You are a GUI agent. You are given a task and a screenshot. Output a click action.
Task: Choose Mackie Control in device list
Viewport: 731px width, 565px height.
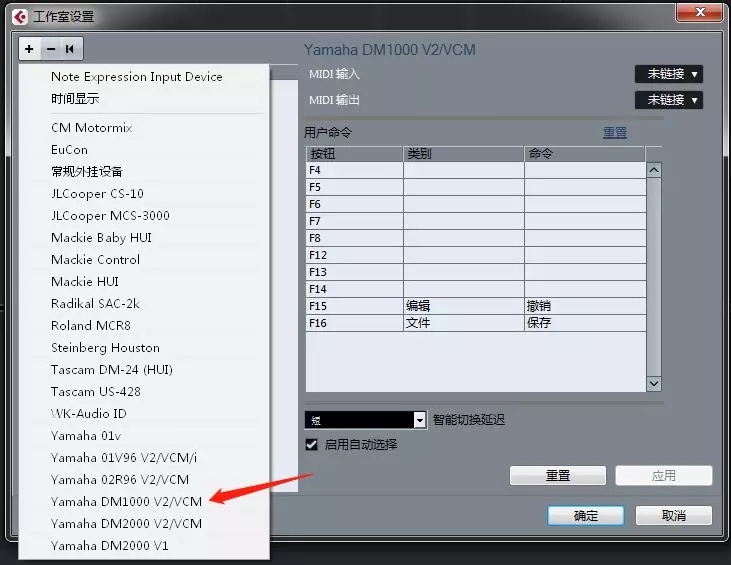95,259
